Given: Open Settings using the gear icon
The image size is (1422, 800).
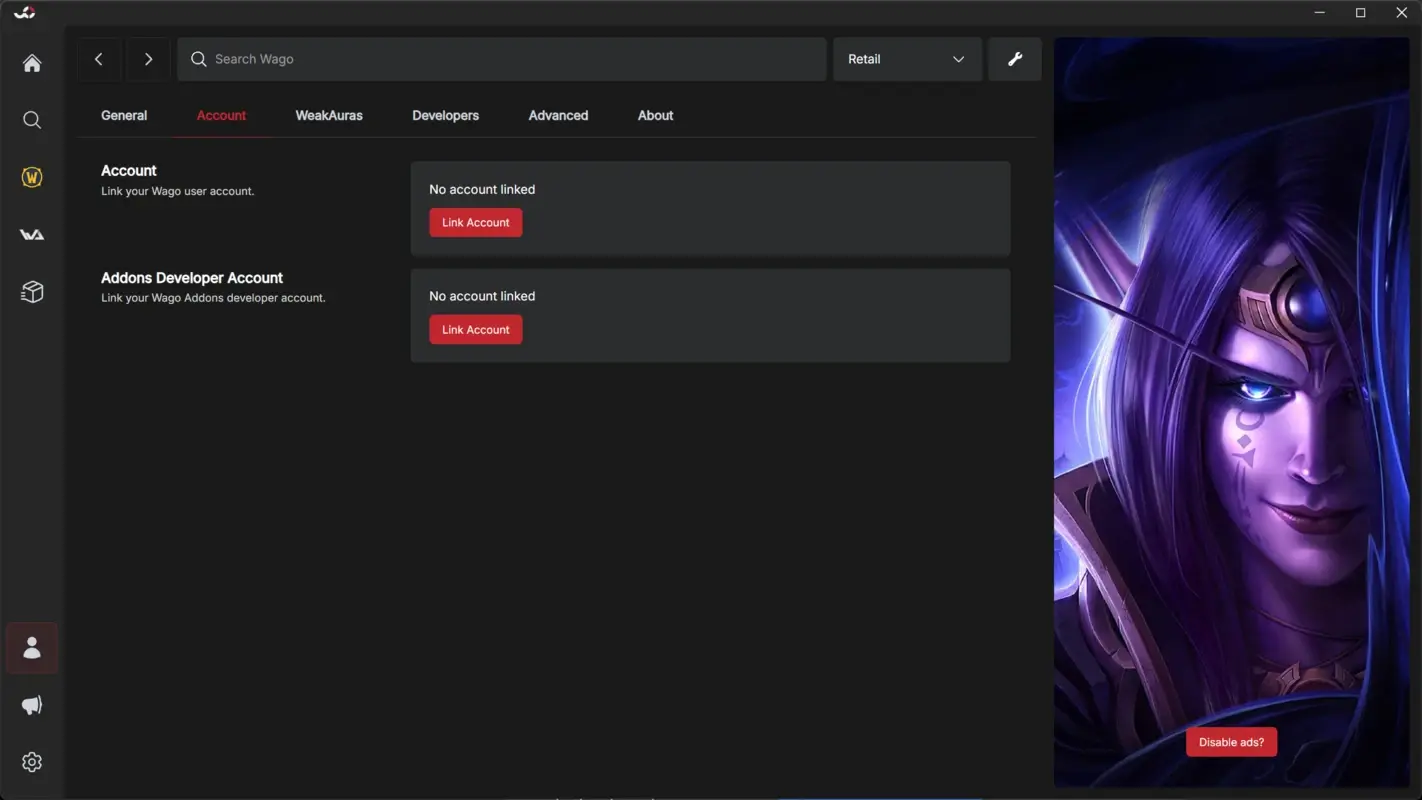Looking at the screenshot, I should pos(31,761).
